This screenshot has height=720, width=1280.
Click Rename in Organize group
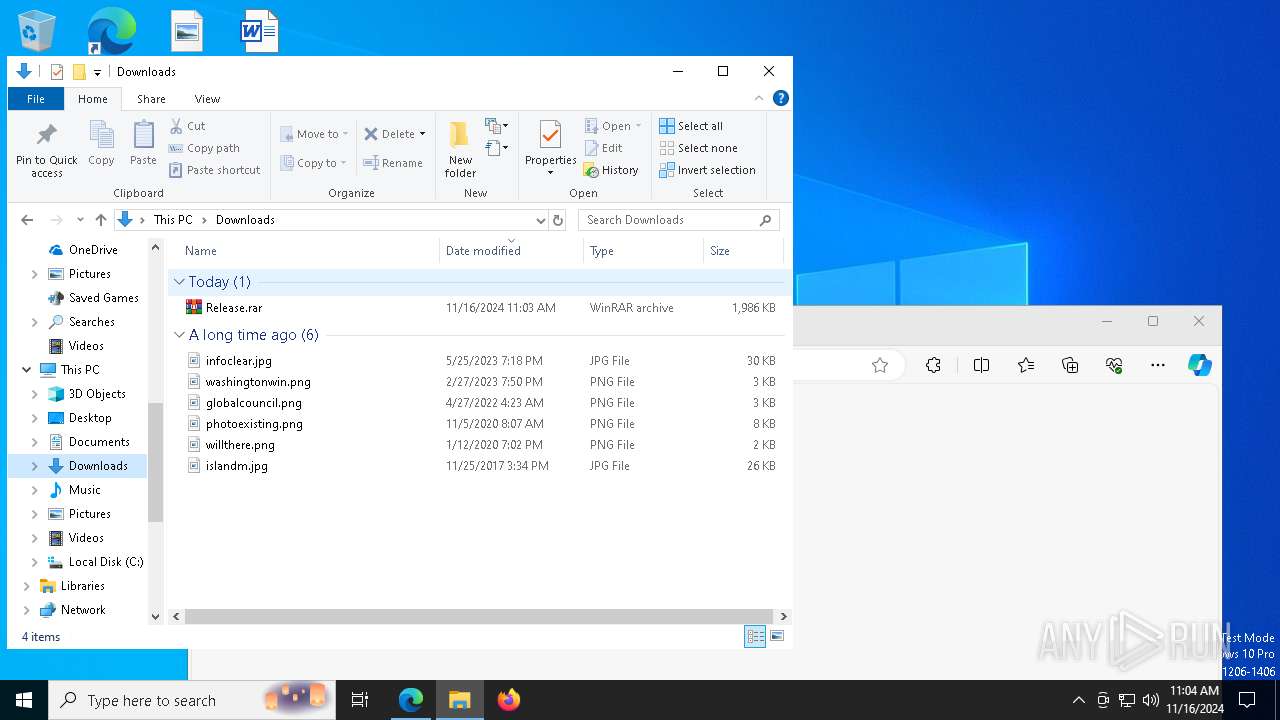(x=392, y=163)
